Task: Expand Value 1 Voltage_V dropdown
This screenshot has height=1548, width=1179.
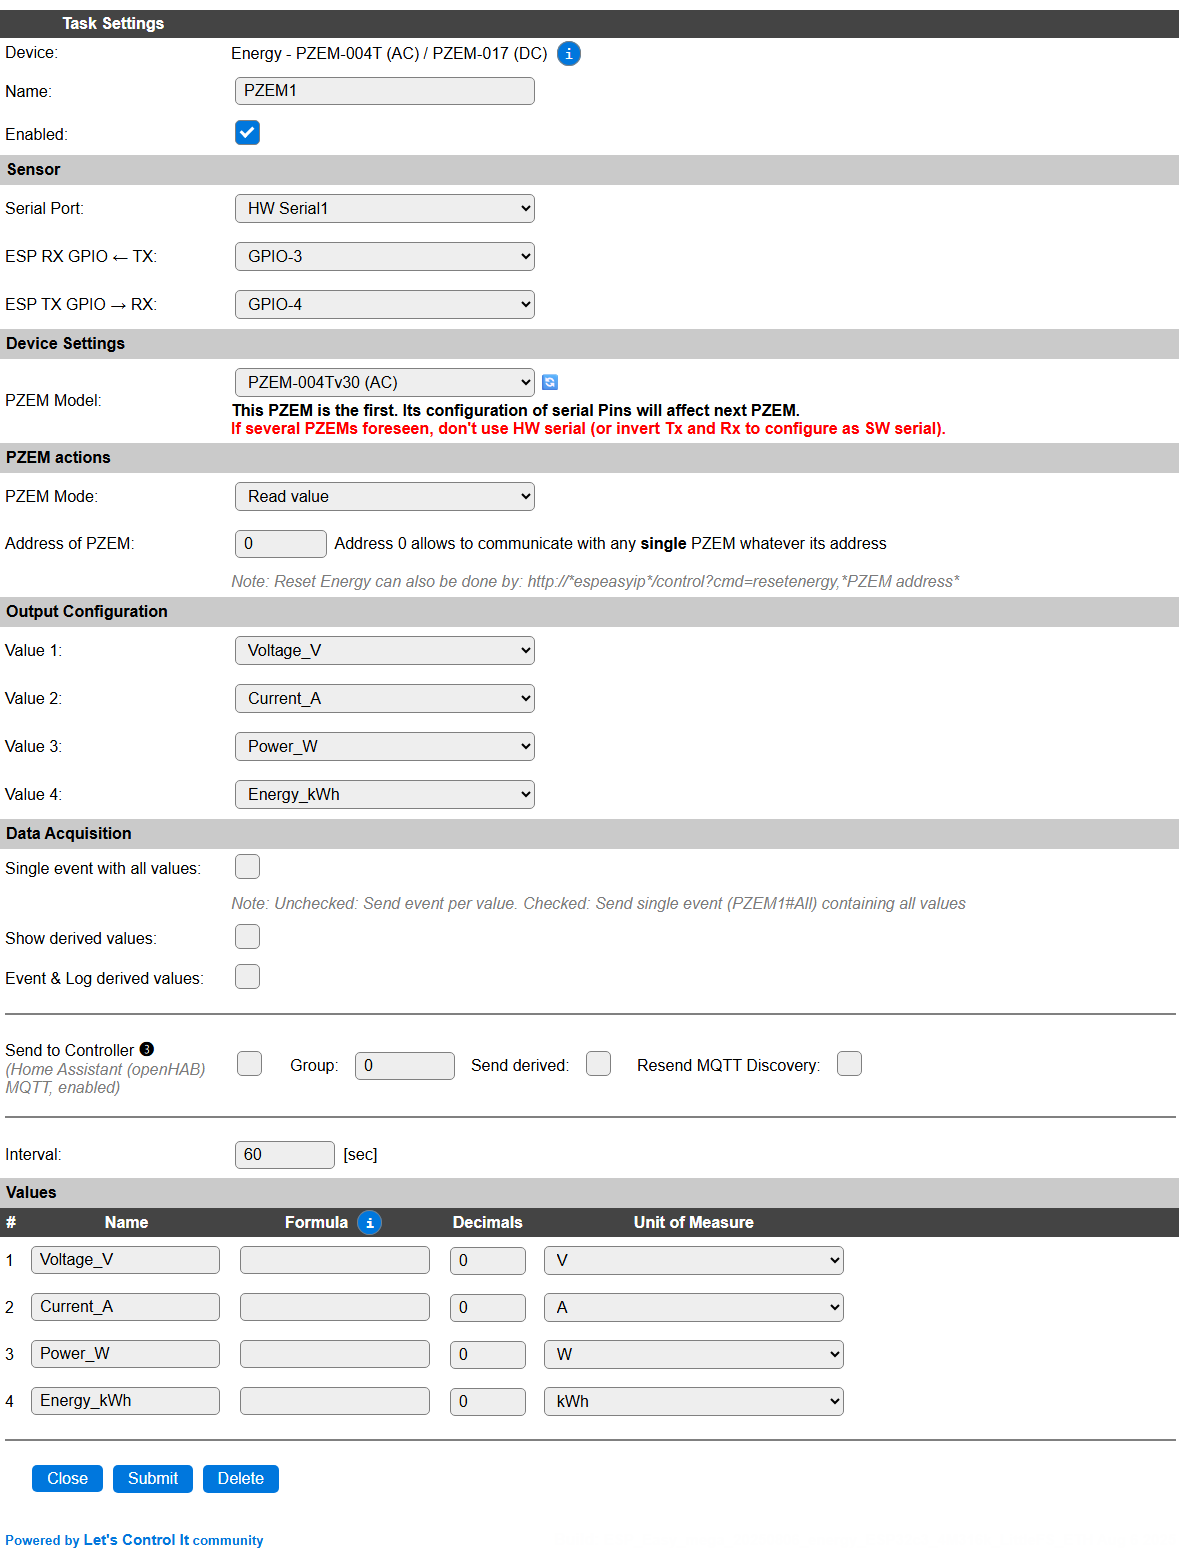Action: (385, 650)
